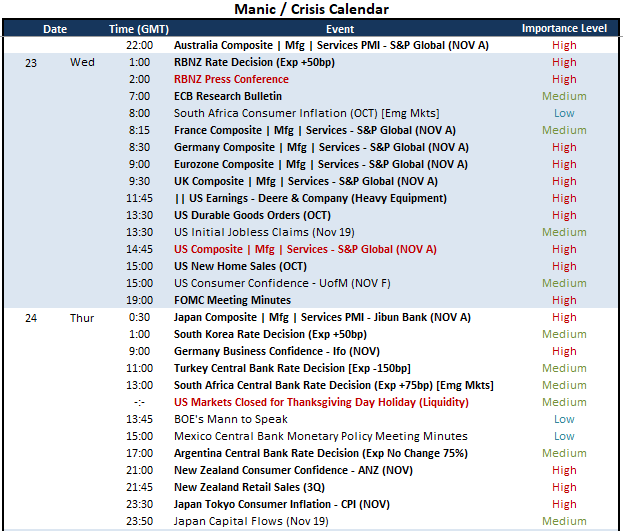
Task: Select the '23:50' time cell
Action: coord(139,521)
